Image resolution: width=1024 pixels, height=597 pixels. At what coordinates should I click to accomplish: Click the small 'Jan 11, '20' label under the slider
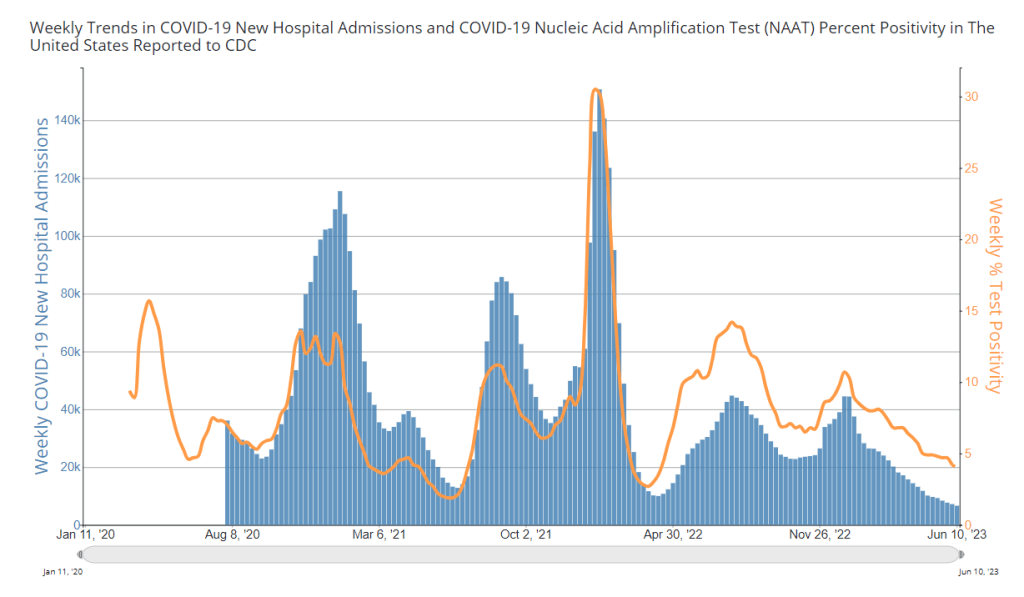(x=62, y=572)
